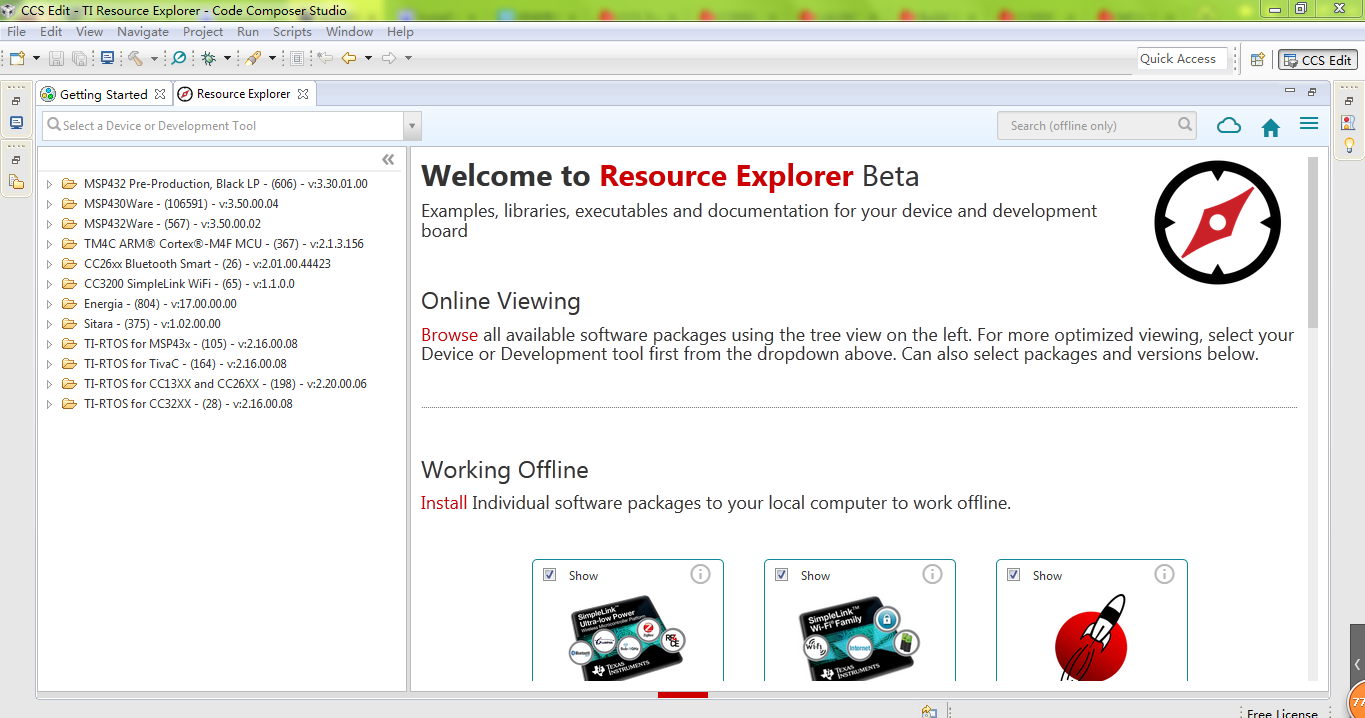Click the Build hammer icon
The width and height of the screenshot is (1365, 718).
[x=135, y=59]
